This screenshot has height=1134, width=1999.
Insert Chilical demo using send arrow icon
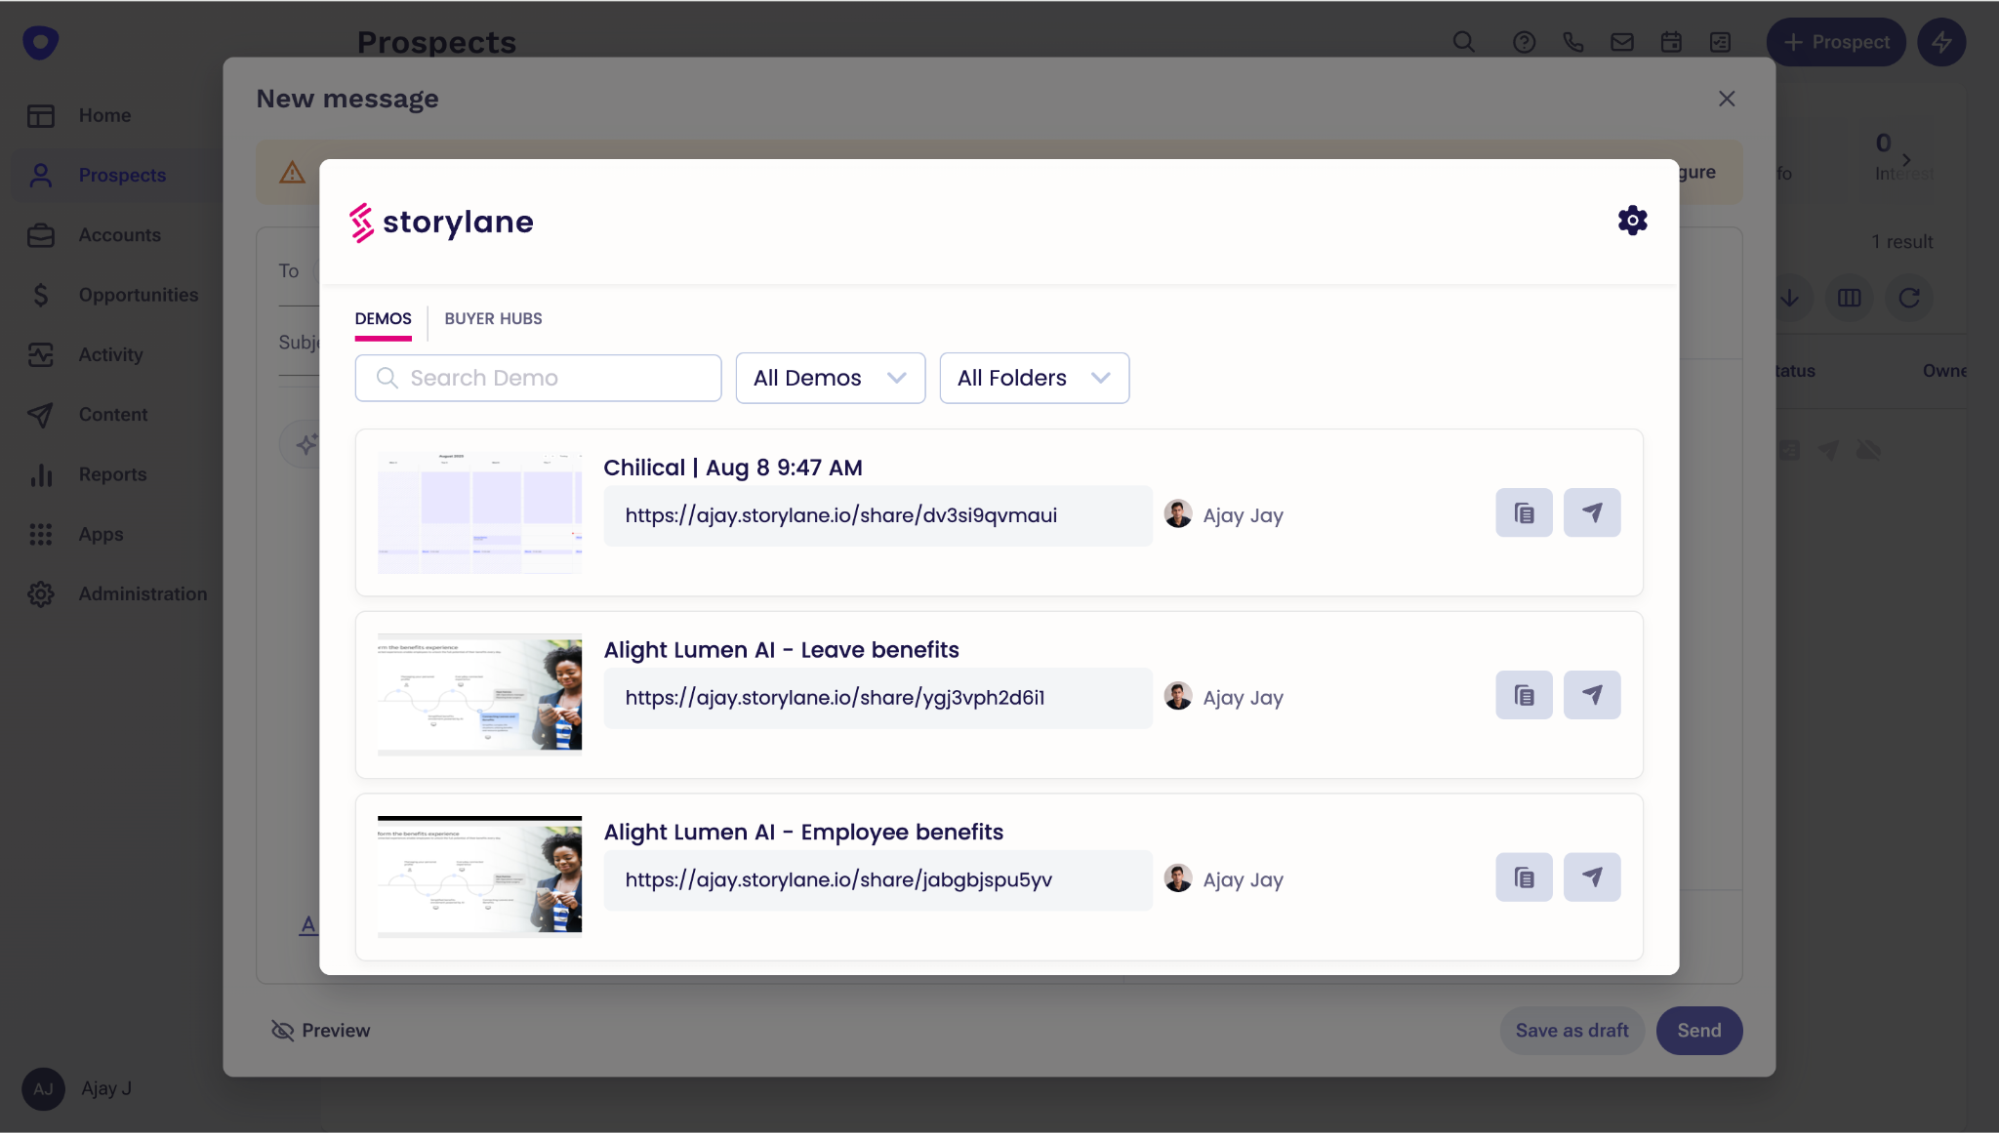(1591, 513)
